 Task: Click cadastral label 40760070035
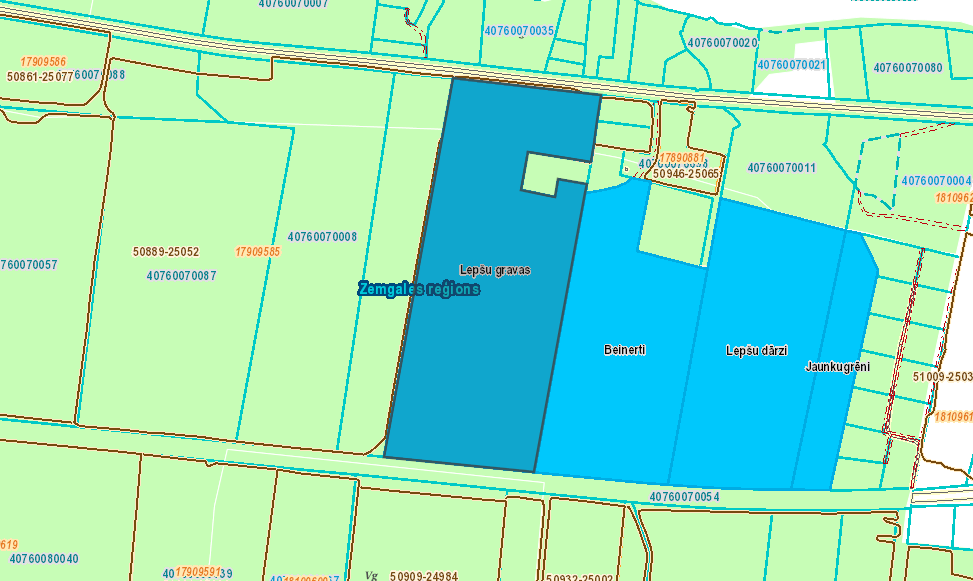(518, 31)
